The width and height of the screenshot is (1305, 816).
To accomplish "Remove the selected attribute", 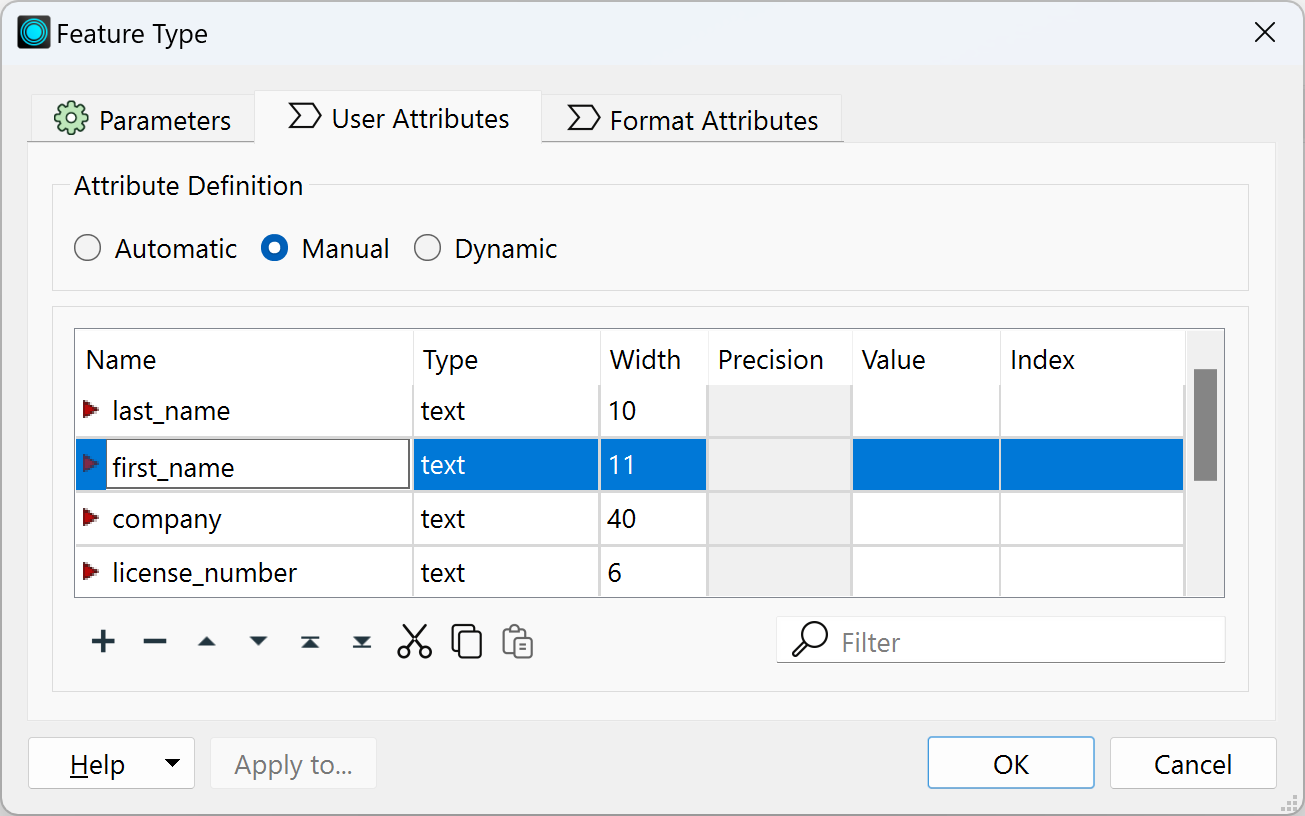I will point(155,640).
